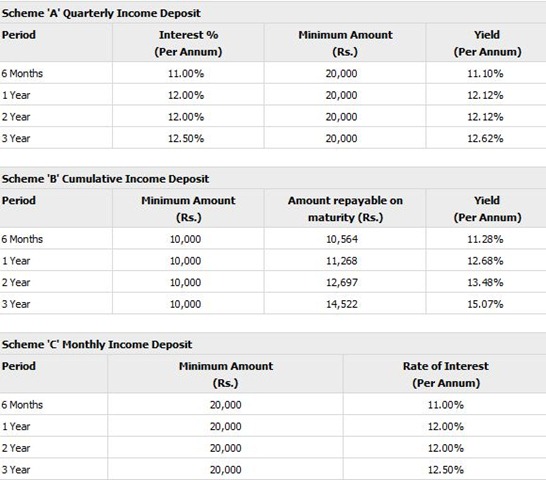Viewport: 546px width, 480px height.
Task: Select the 11.00% interest cell for 6 Months
Action: pyautogui.click(x=186, y=73)
